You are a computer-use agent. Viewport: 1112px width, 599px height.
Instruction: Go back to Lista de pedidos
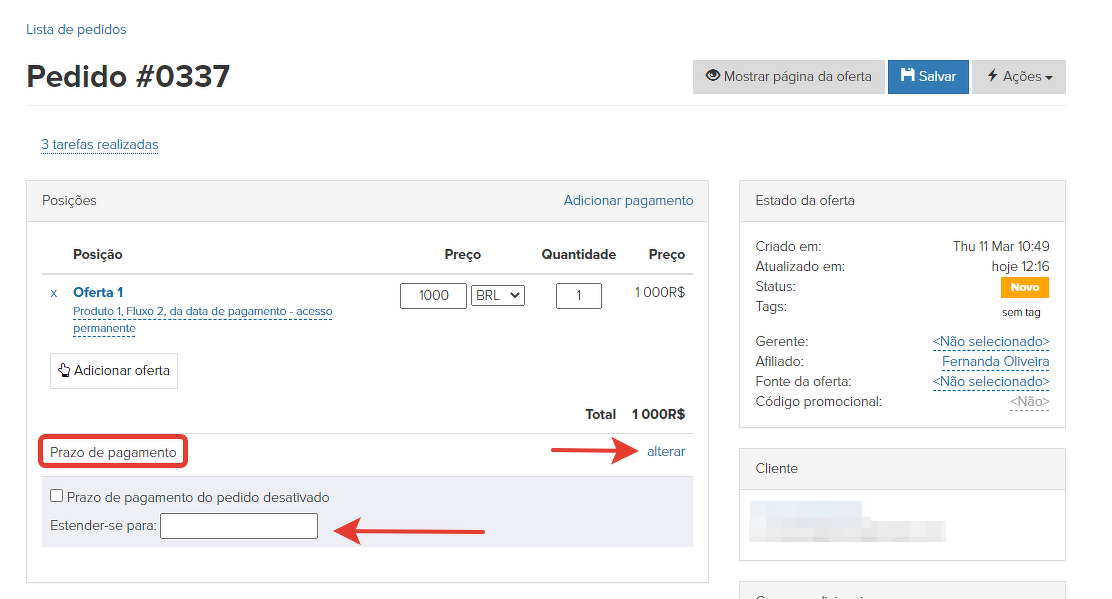(76, 30)
